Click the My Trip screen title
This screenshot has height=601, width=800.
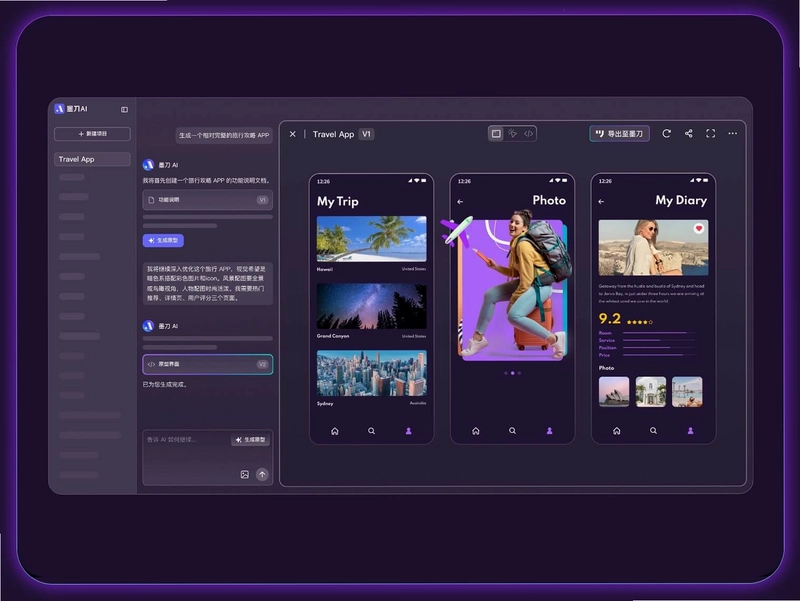click(x=338, y=202)
